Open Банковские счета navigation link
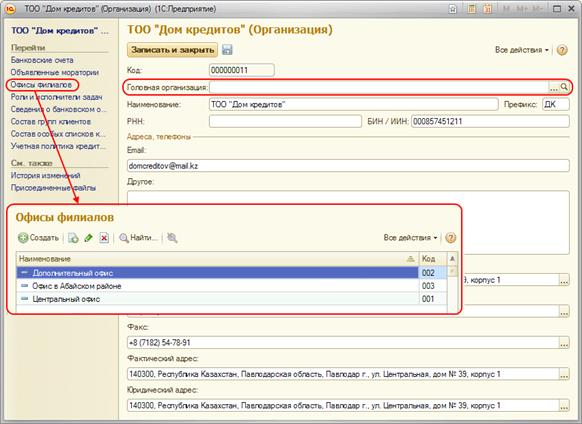The width and height of the screenshot is (582, 424). tap(42, 60)
